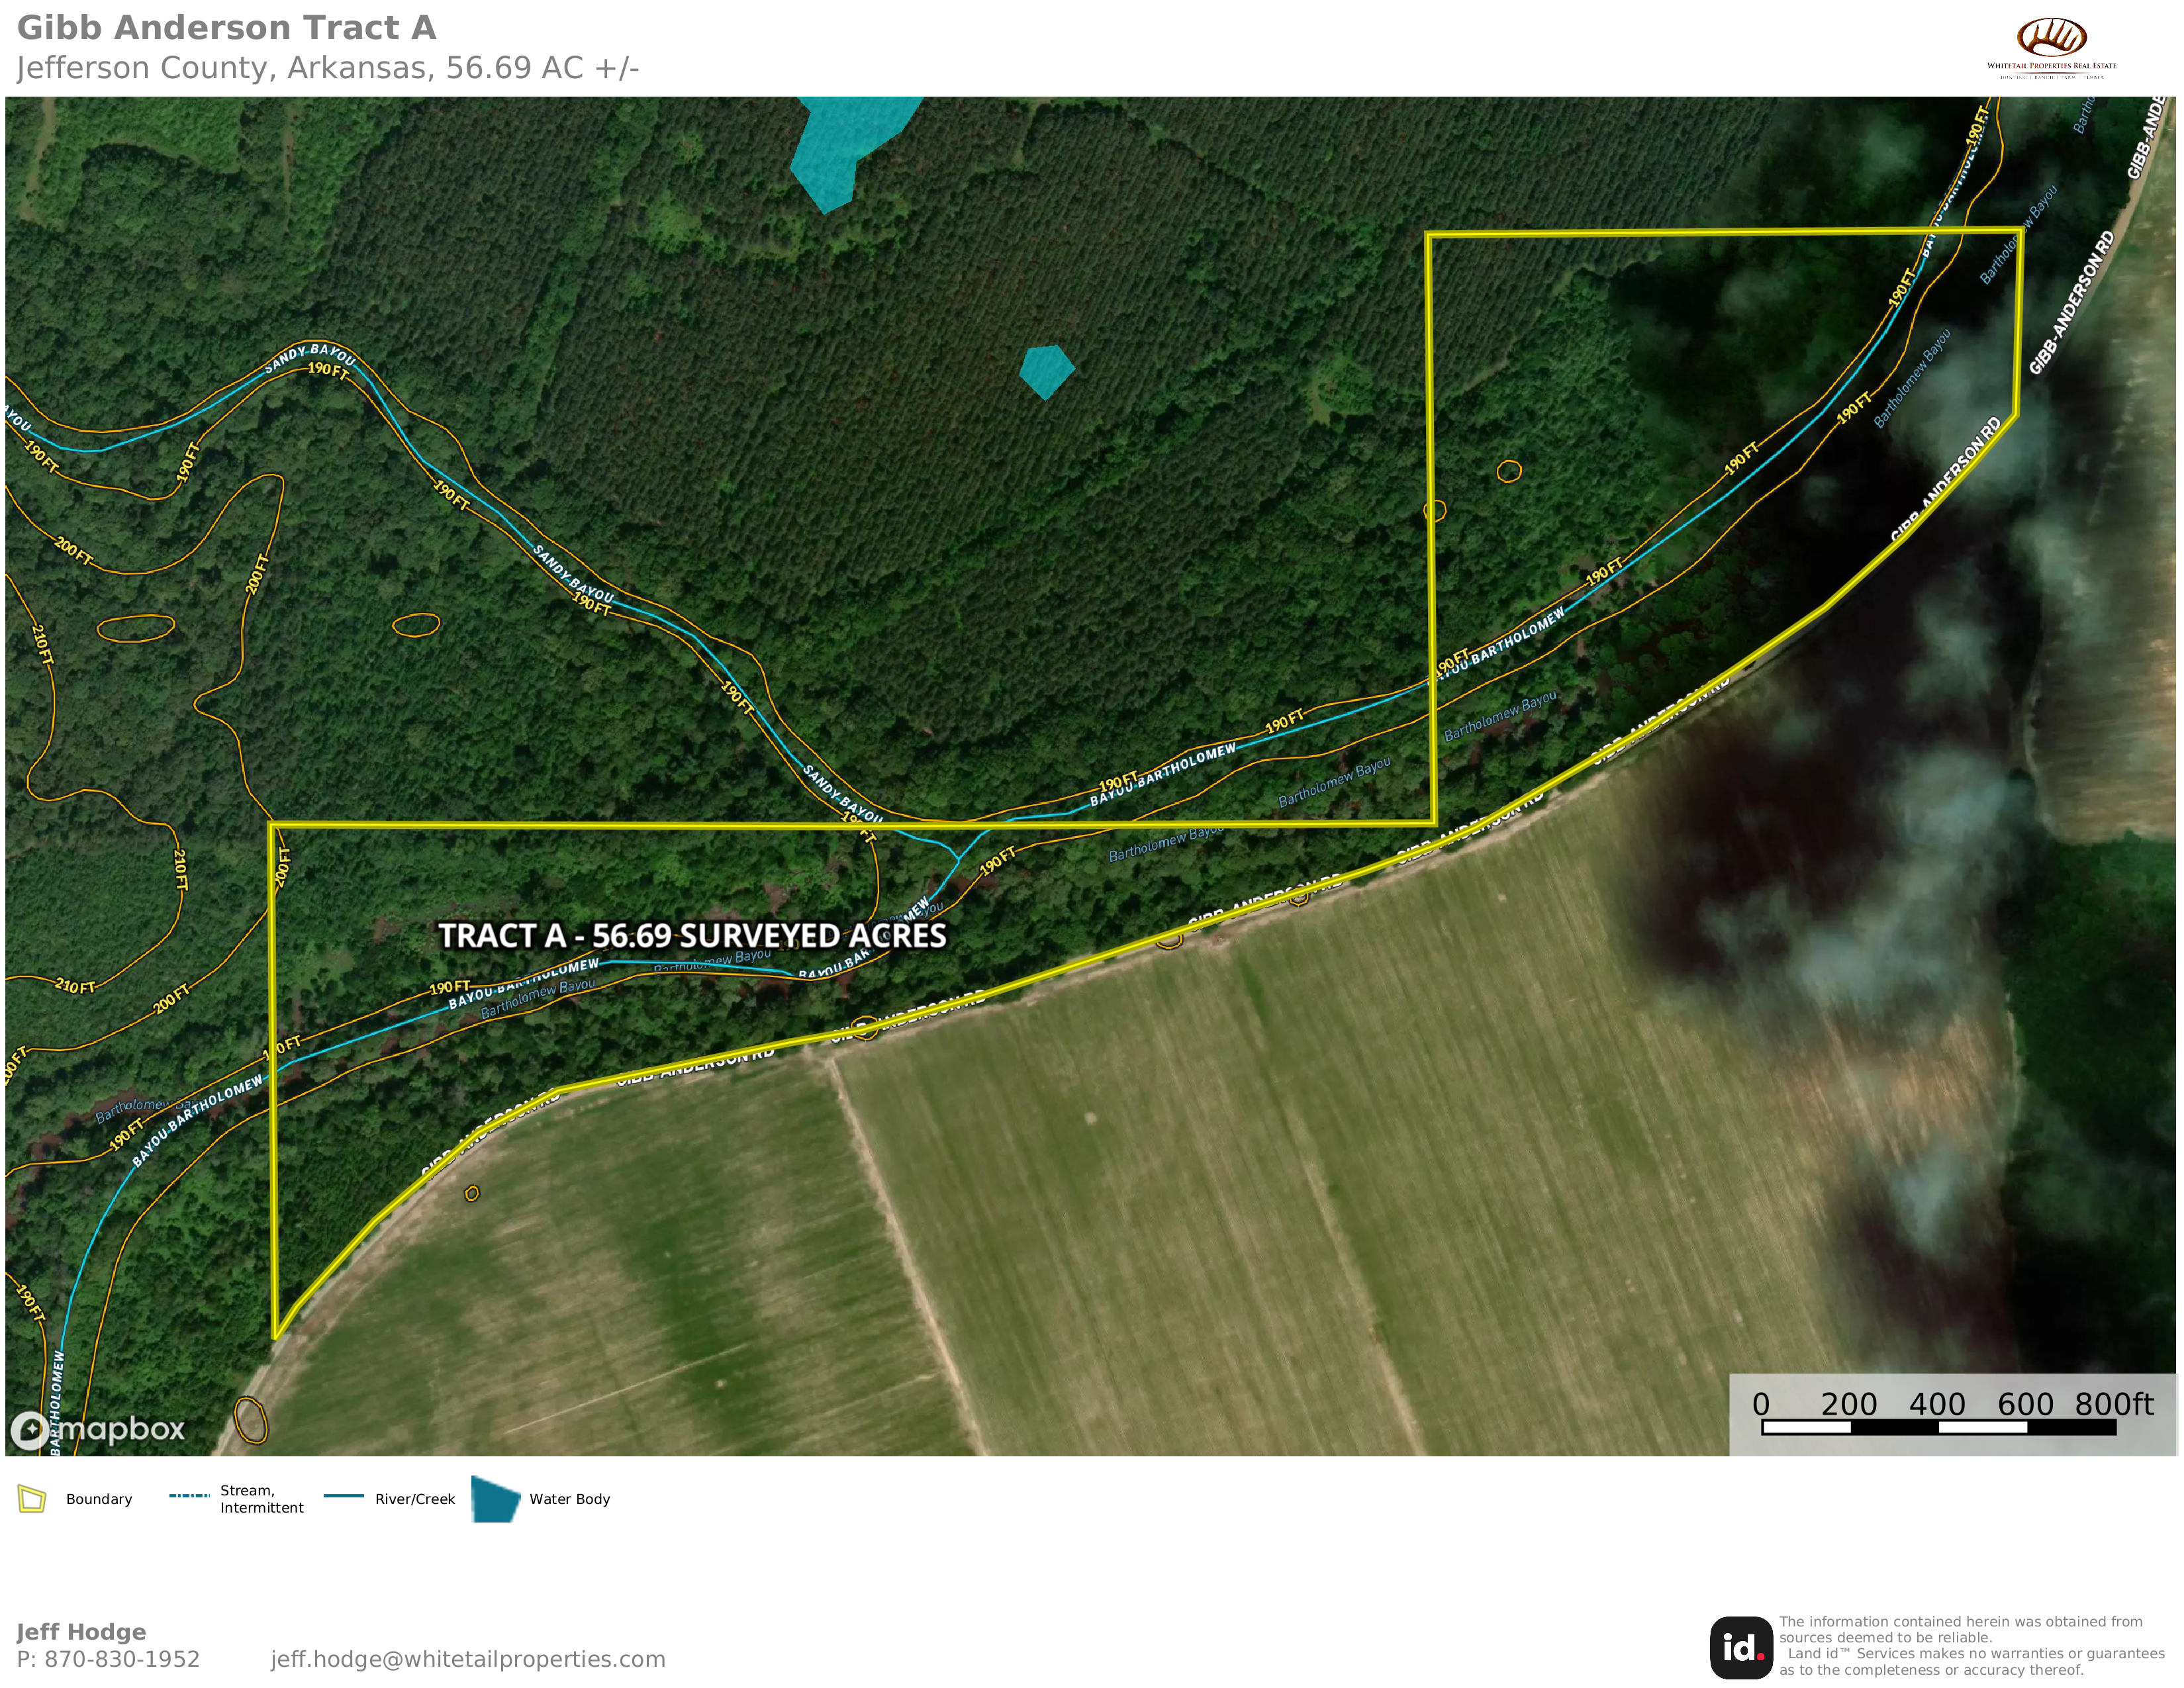Click the phone number 870-830-1952
The height and width of the screenshot is (1688, 2184).
121,1659
